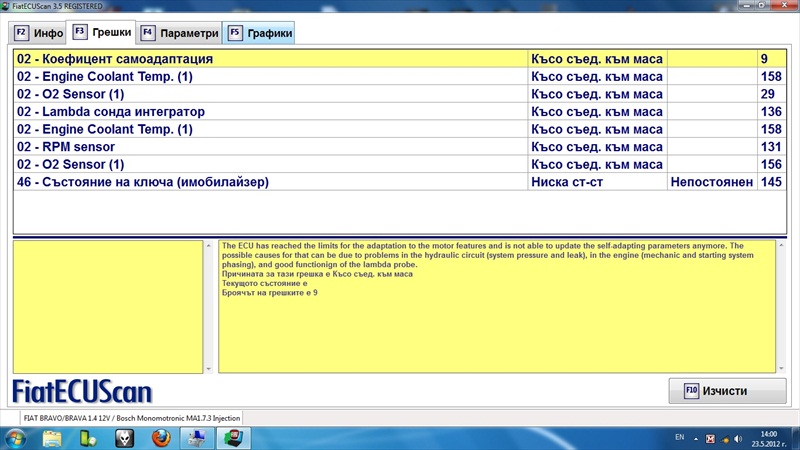Screen dimensions: 800x450
Task: Click the skull icon in the taskbar
Action: tap(125, 437)
